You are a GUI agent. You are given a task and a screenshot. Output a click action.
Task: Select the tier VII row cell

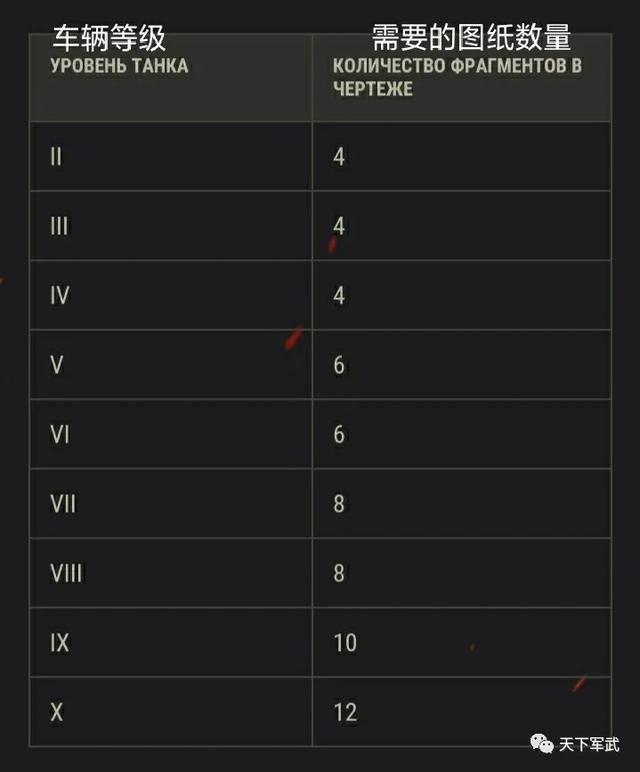point(171,504)
